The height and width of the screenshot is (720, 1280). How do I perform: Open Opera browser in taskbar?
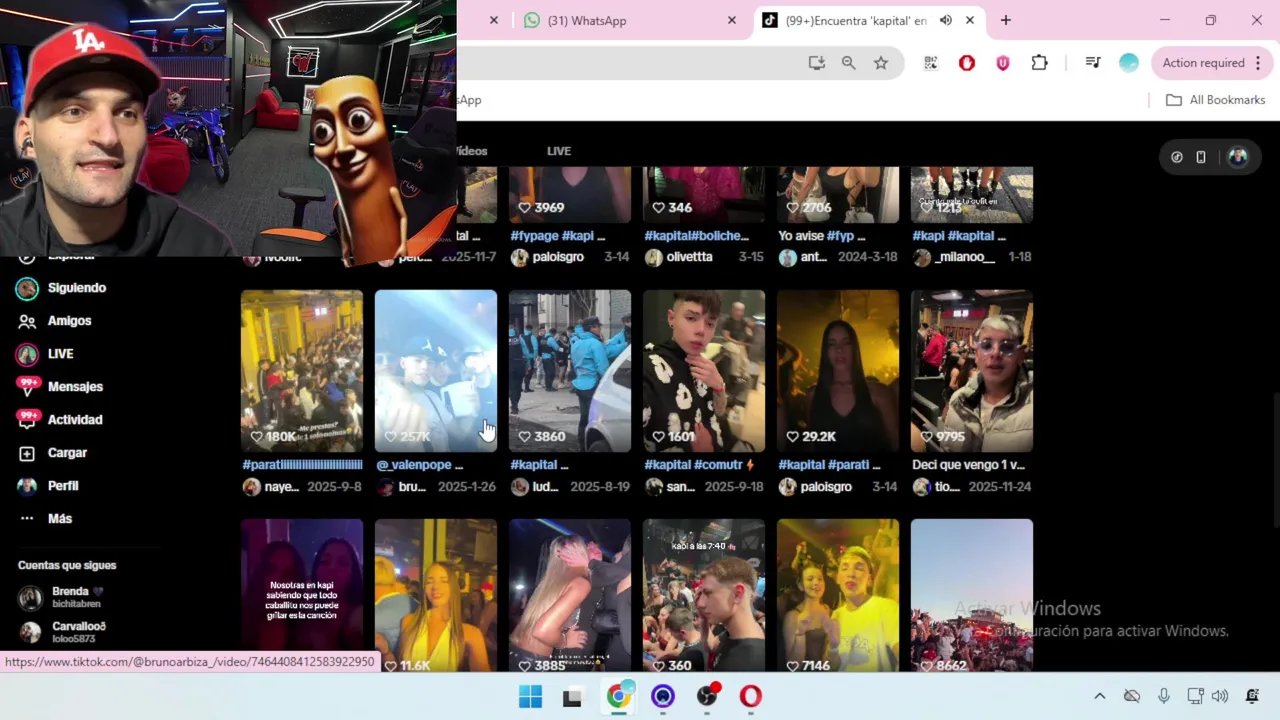(x=750, y=697)
